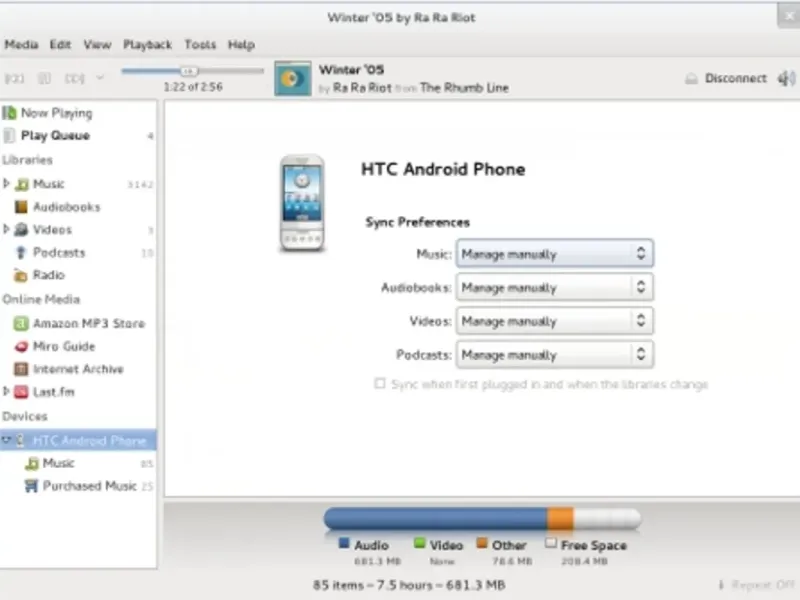Open the Podcasts sync preference dropdown
The height and width of the screenshot is (600, 800).
coord(555,355)
